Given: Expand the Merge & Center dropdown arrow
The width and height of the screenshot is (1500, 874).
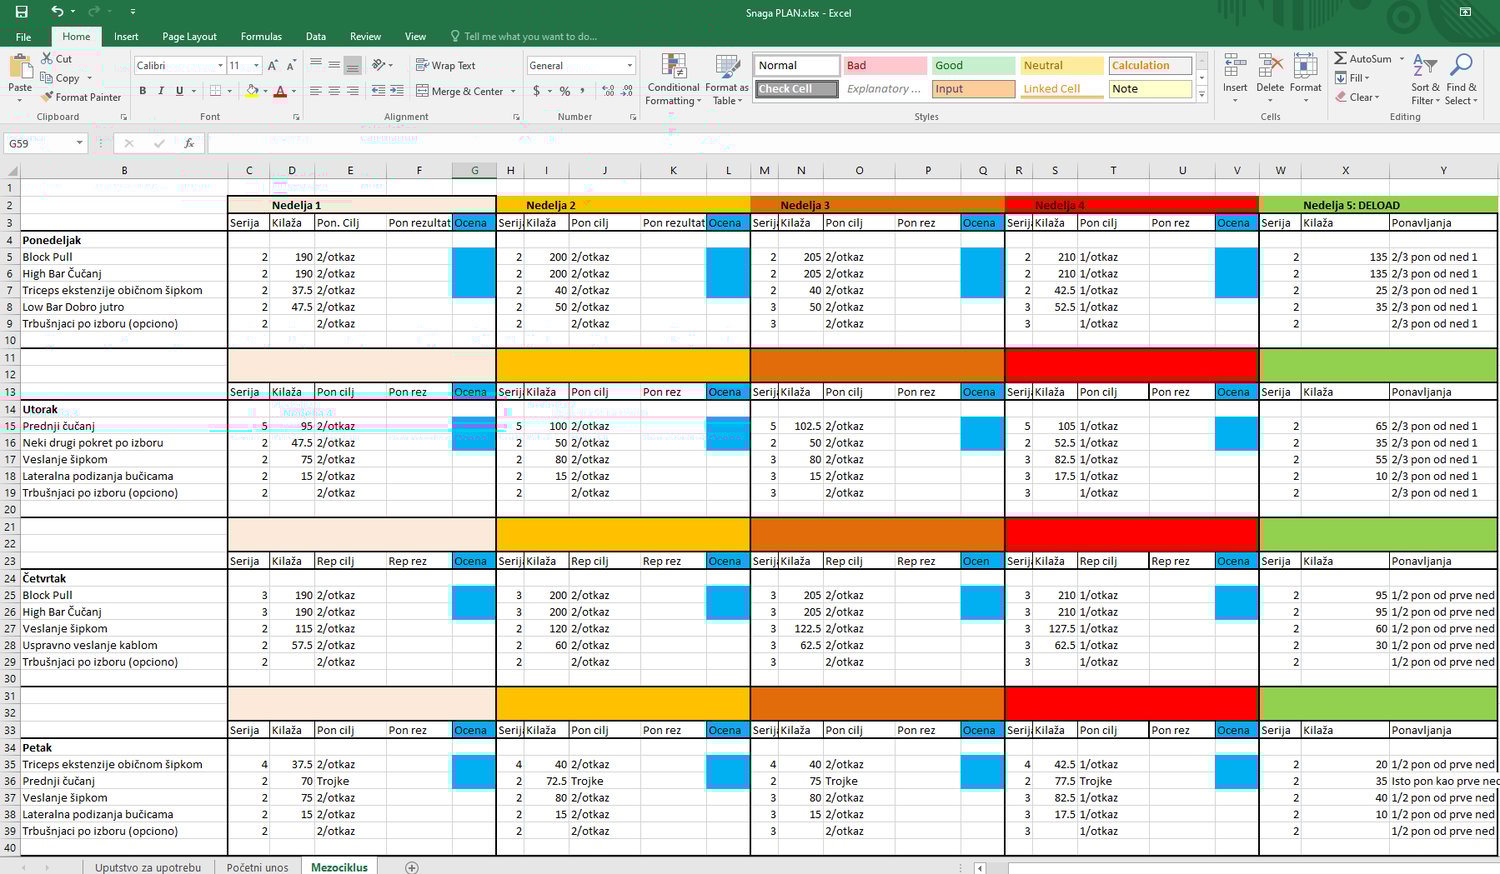Looking at the screenshot, I should coord(514,91).
